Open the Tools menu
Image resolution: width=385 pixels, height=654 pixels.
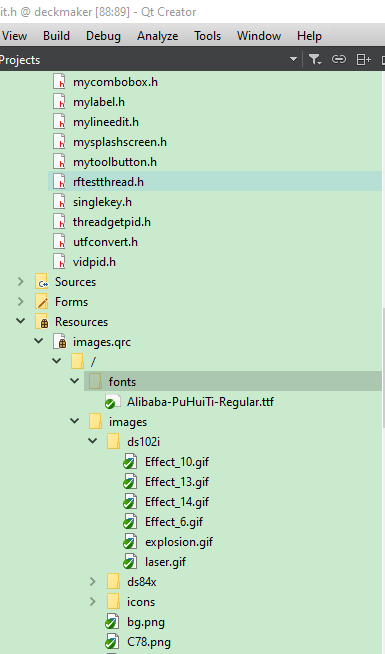point(207,36)
